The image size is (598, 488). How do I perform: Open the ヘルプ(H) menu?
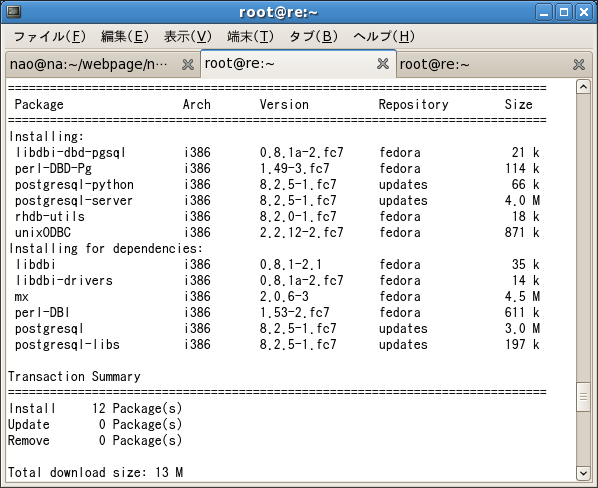point(384,37)
